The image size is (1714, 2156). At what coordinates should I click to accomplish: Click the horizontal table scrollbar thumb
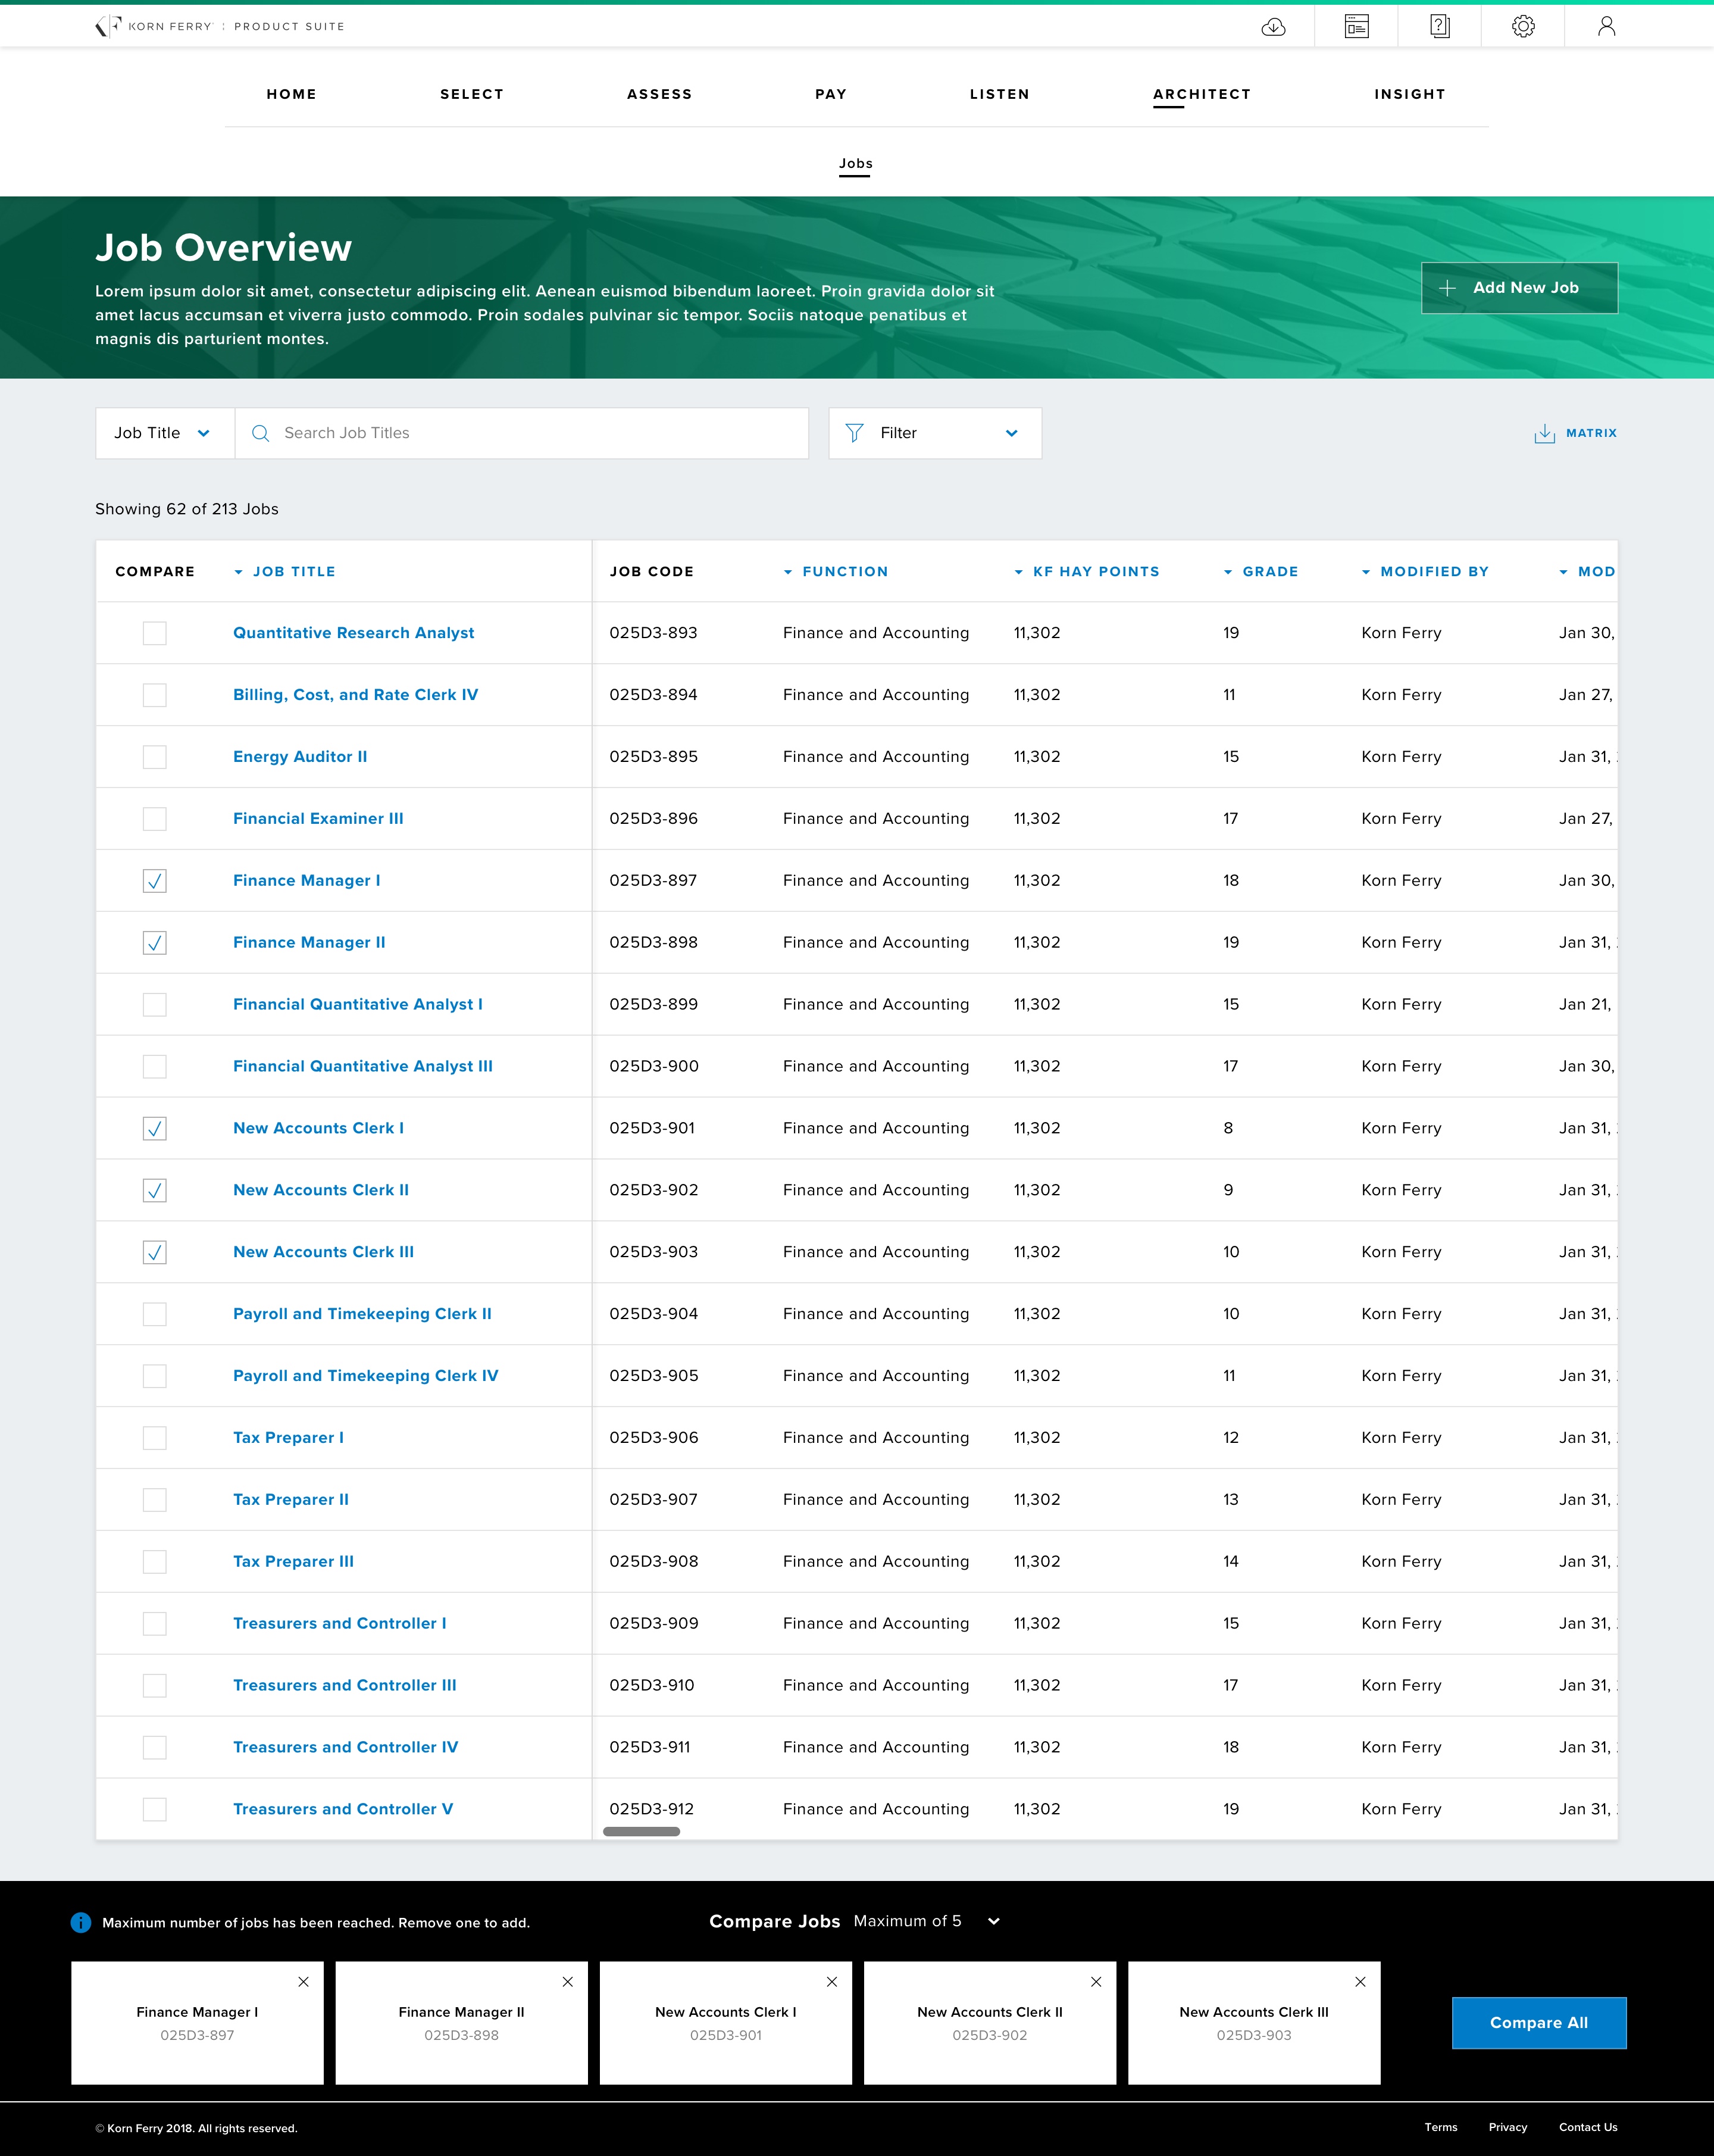point(641,1831)
